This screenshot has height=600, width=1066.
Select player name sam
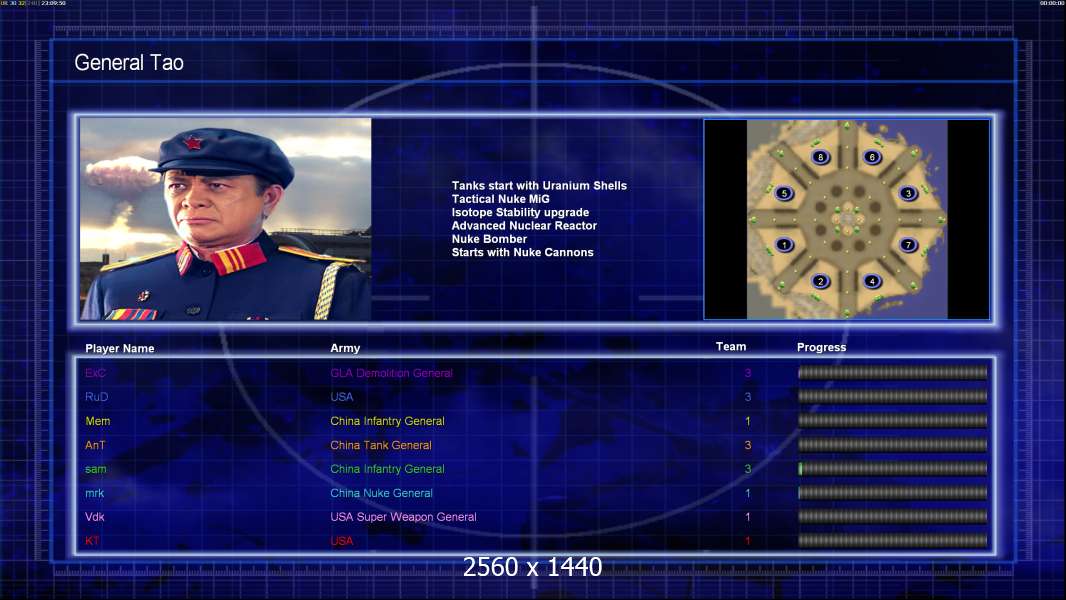pyautogui.click(x=96, y=469)
